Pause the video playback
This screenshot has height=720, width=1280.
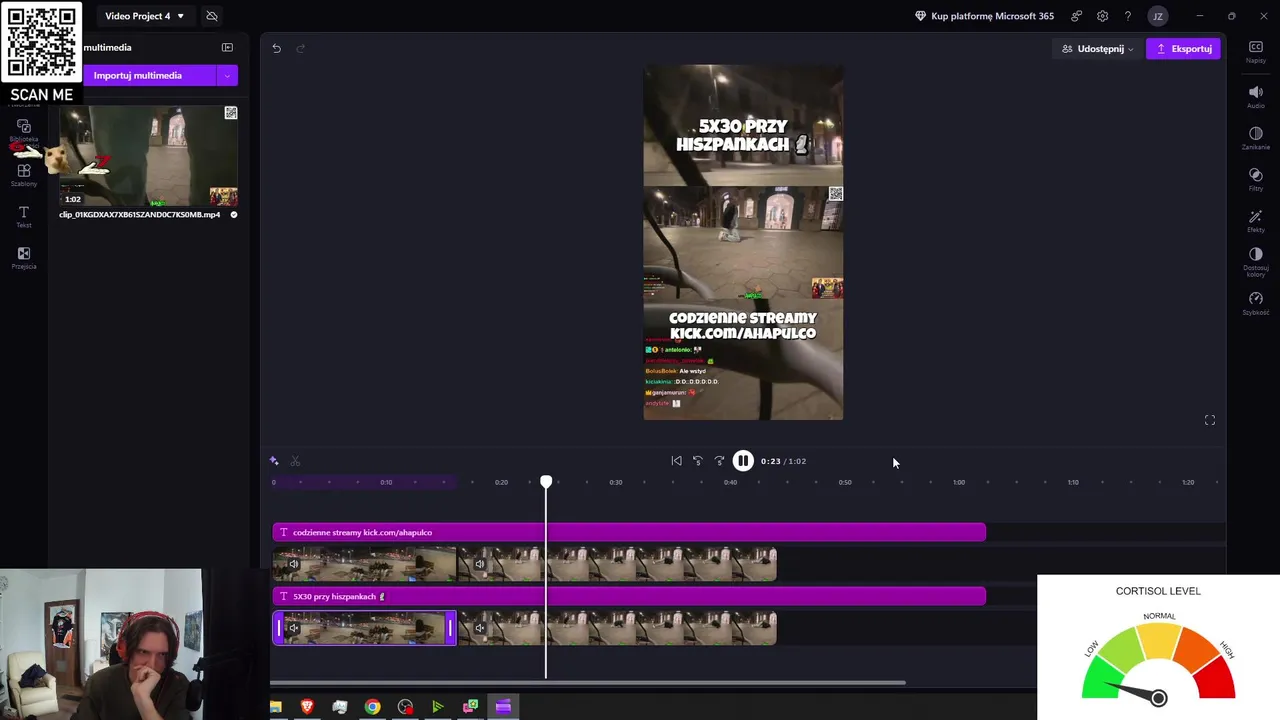[743, 461]
